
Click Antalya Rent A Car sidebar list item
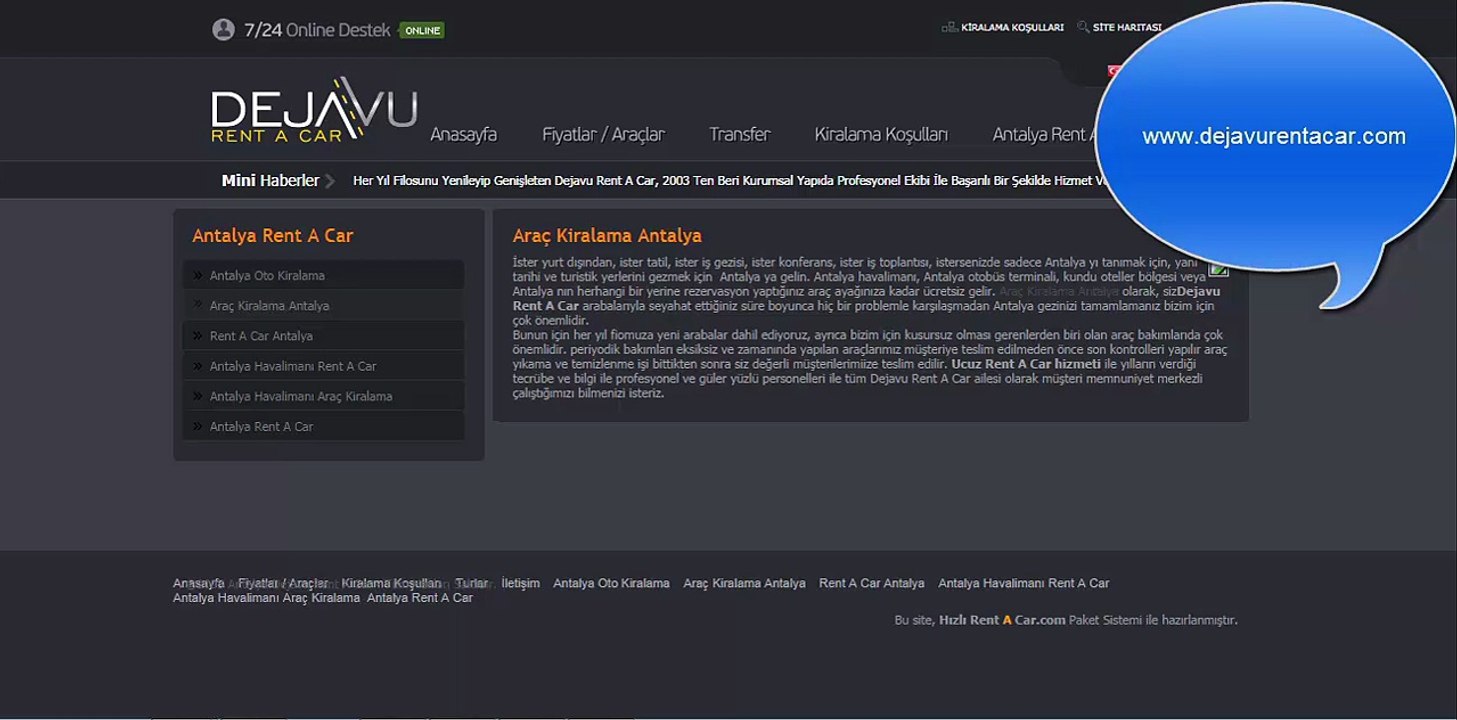[x=324, y=426]
